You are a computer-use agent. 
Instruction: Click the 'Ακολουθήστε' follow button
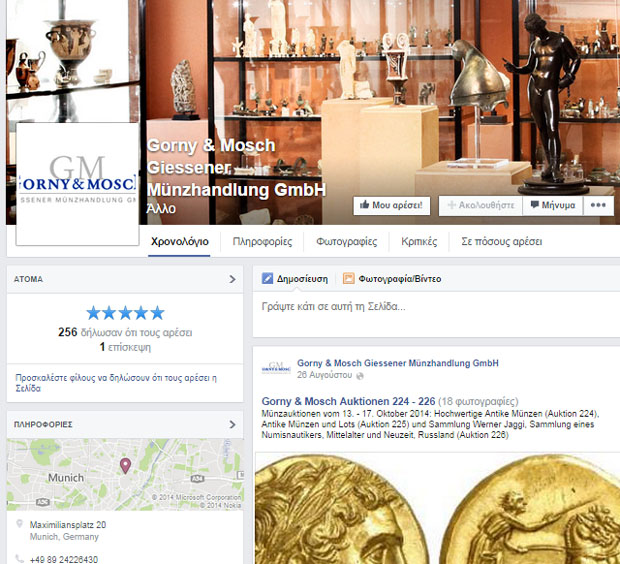click(x=480, y=205)
